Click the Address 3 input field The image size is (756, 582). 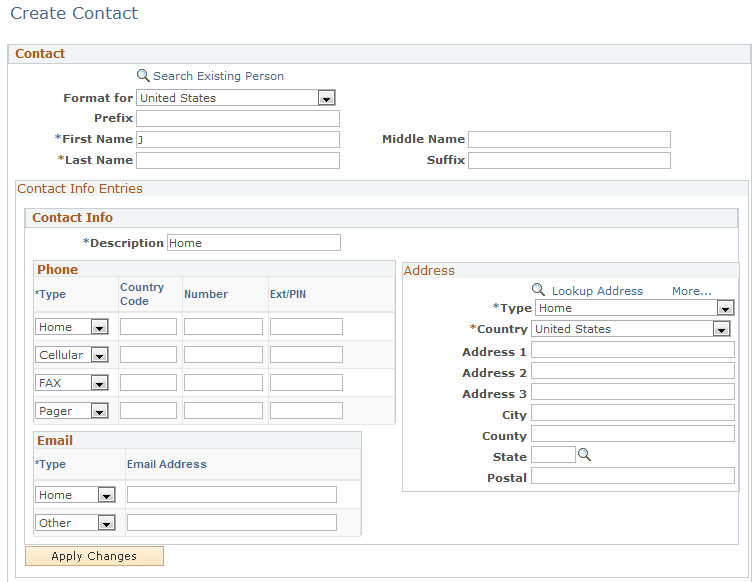(x=633, y=392)
